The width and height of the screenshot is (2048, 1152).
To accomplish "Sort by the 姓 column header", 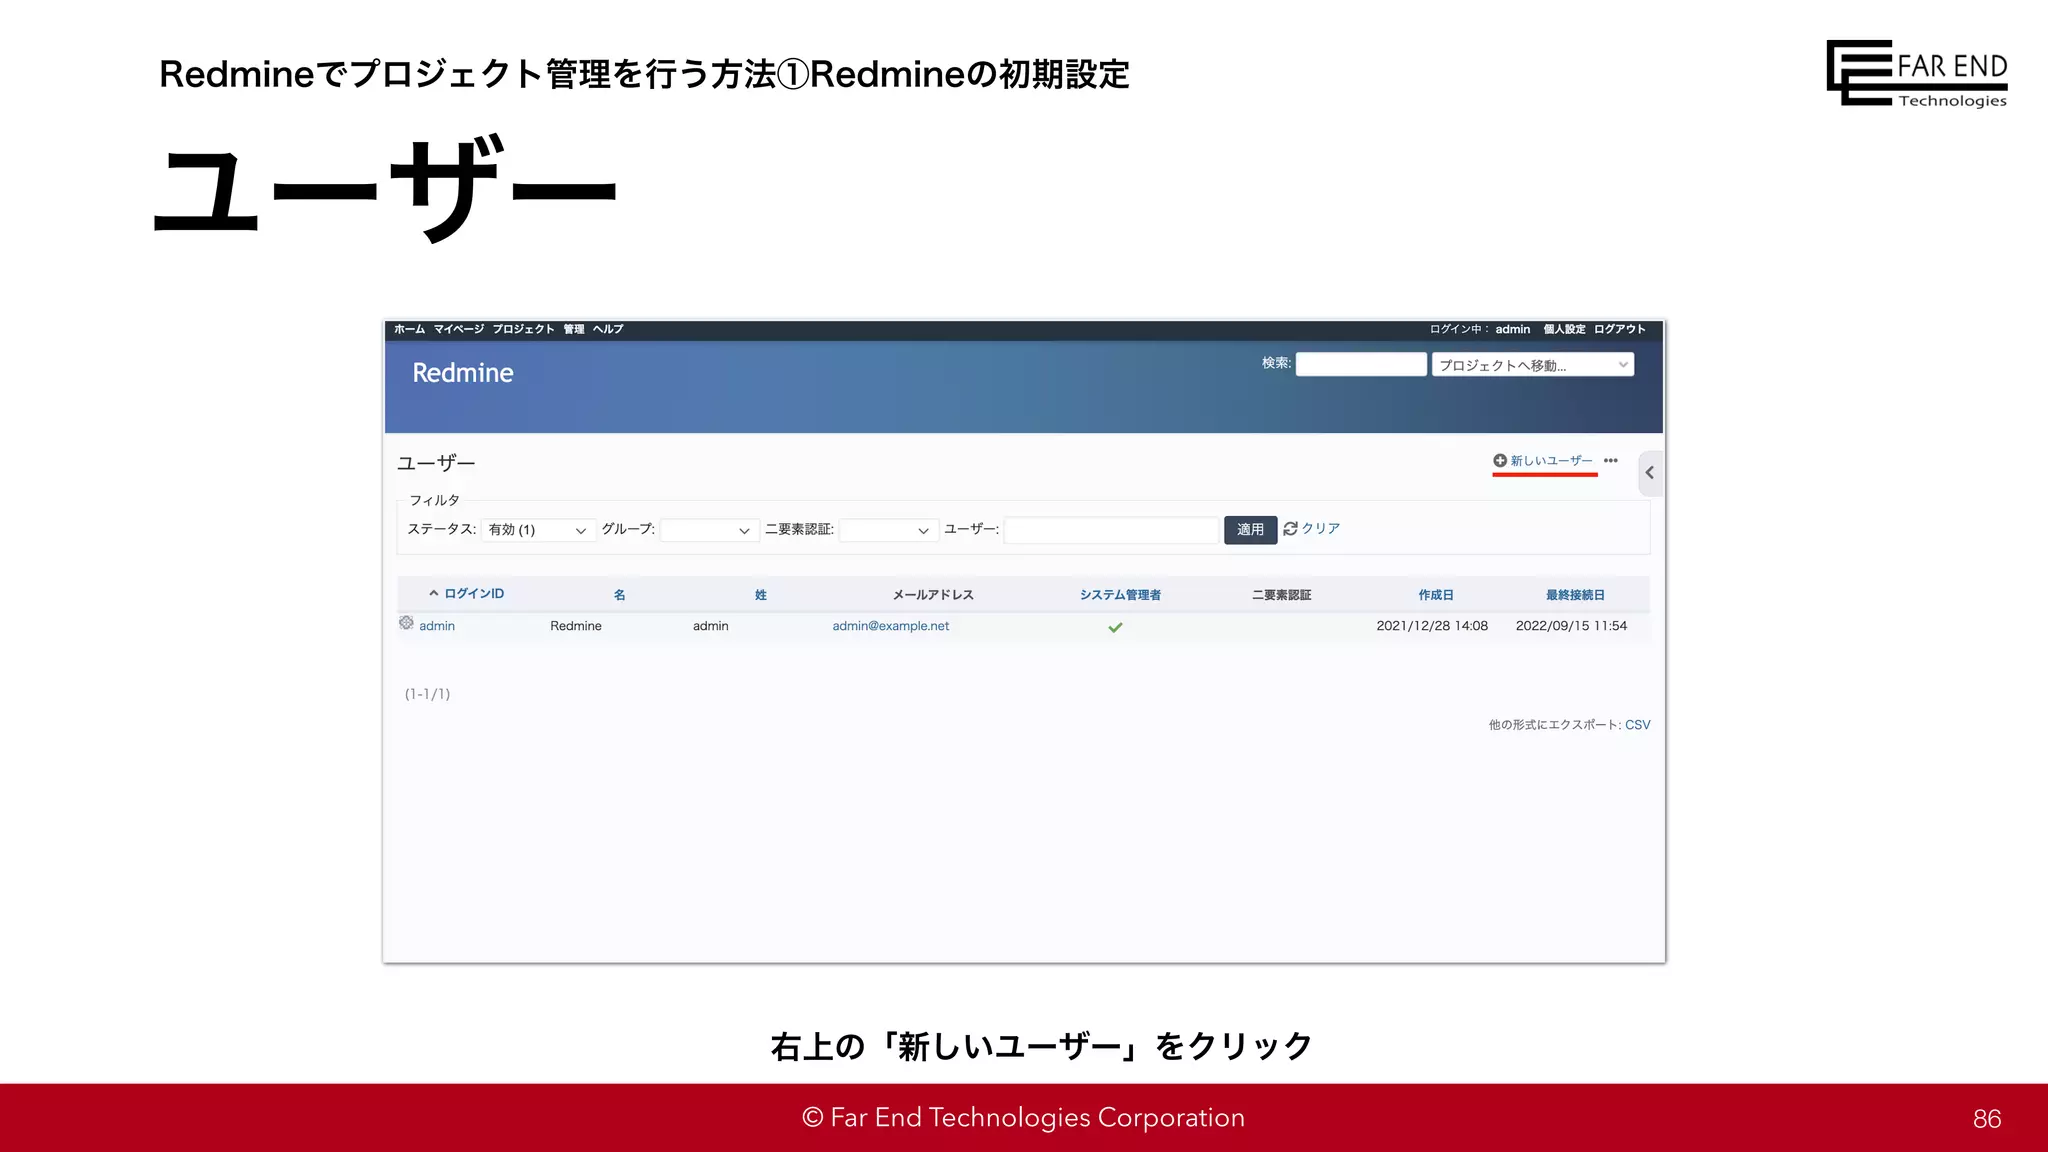I will (761, 595).
